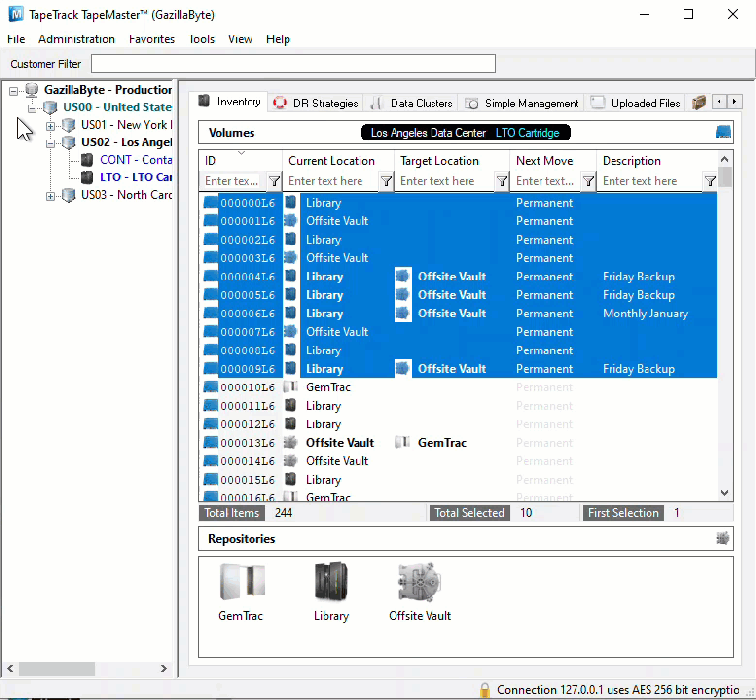Click the US00 United States node icon
Screen dimensions: 756x700
(x=50, y=107)
